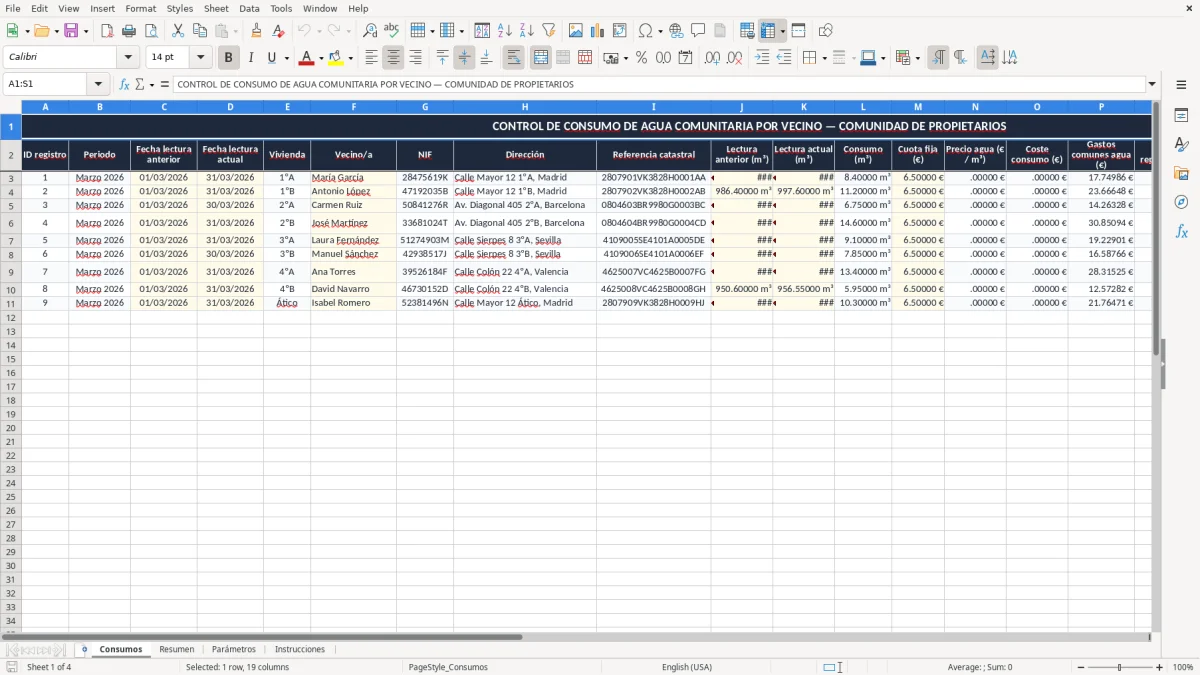This screenshot has width=1200, height=675.
Task: Export directly as PDF
Action: (107, 31)
